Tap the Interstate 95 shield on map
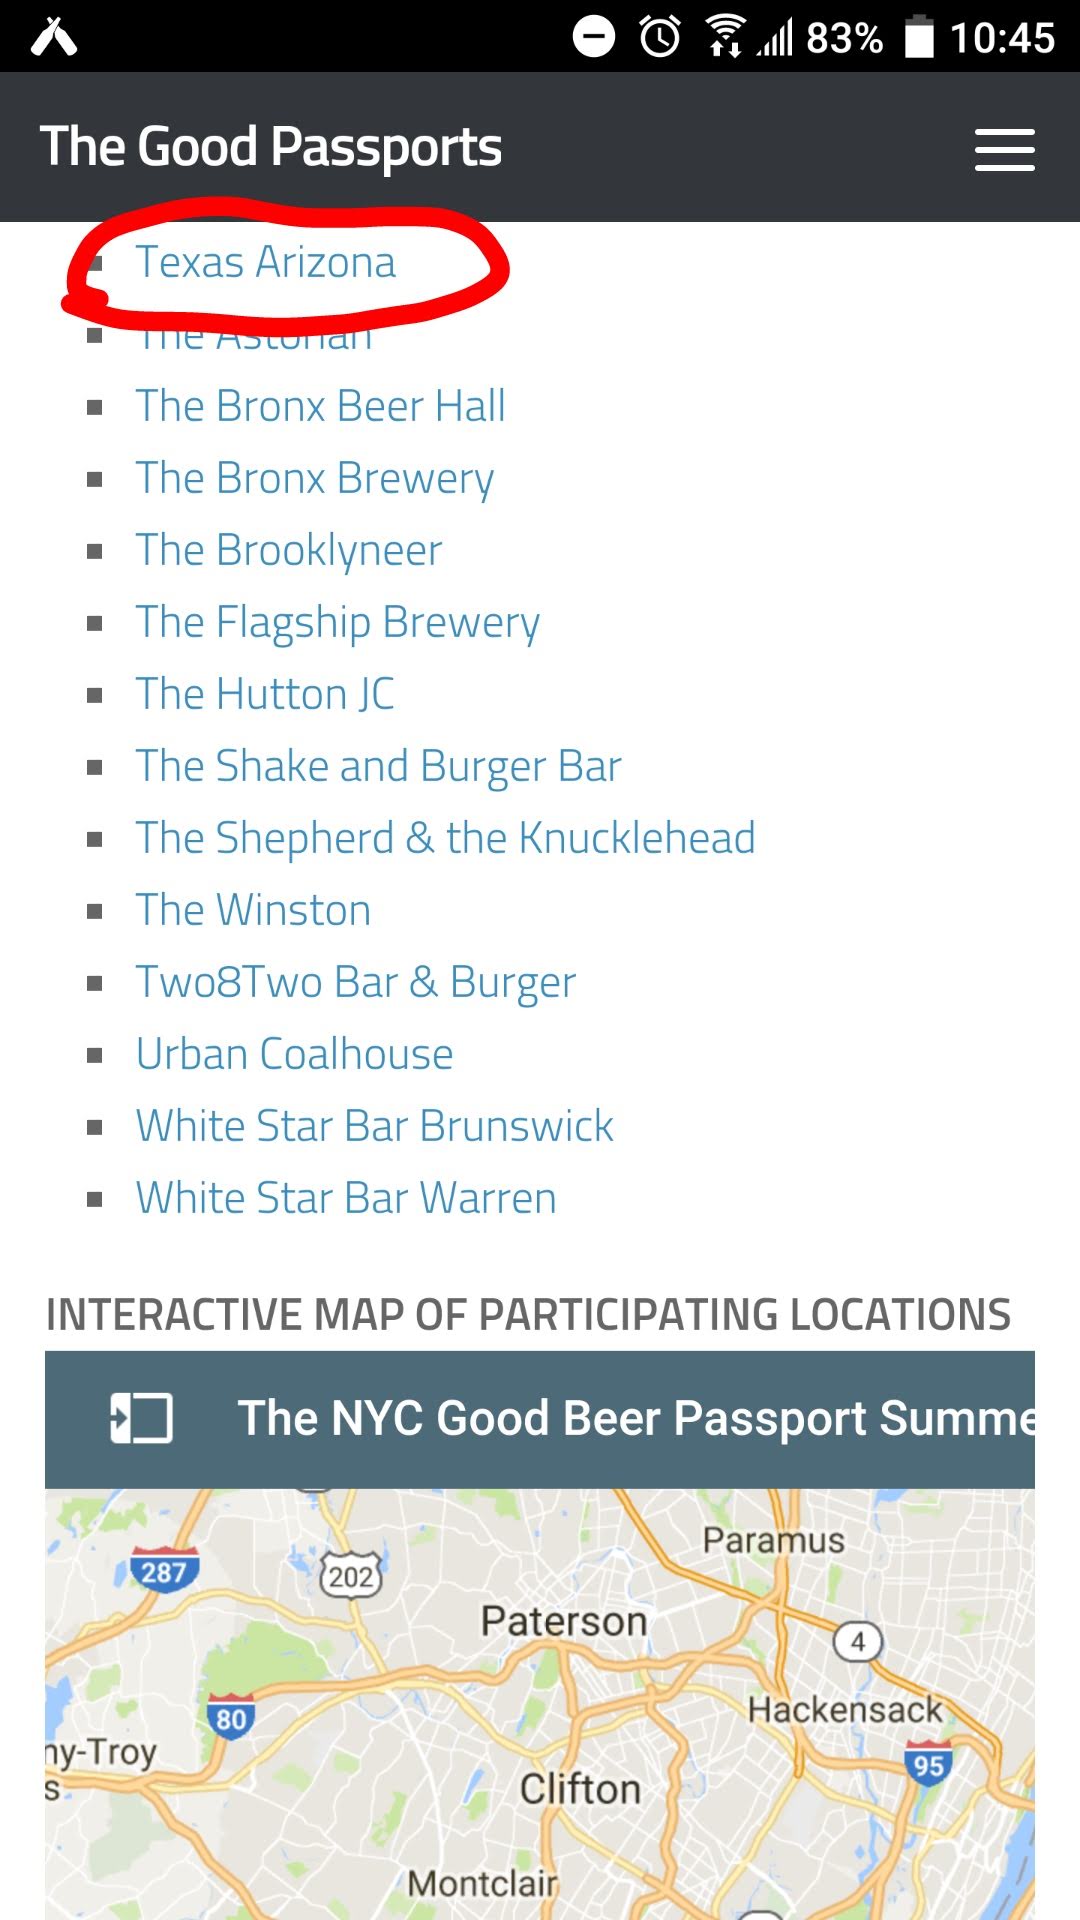This screenshot has height=1920, width=1080. pos(928,1765)
